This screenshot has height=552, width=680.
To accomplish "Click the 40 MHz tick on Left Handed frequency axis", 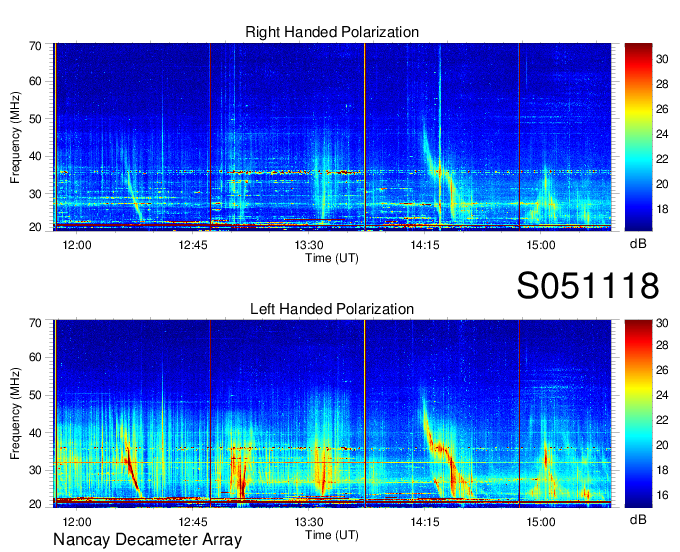I will [35, 433].
